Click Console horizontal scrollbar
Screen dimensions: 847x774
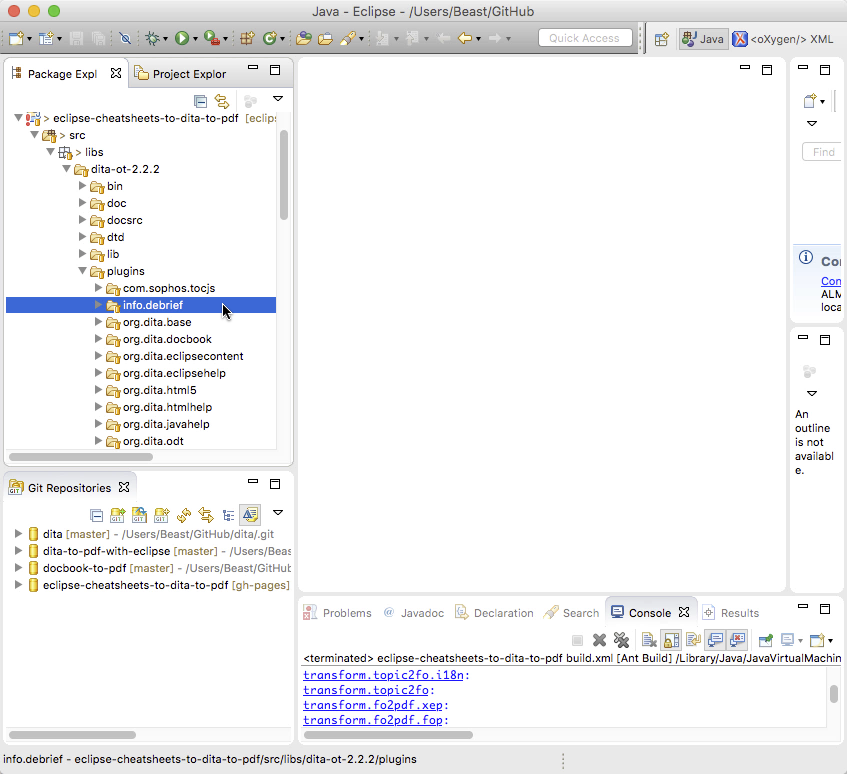388,735
